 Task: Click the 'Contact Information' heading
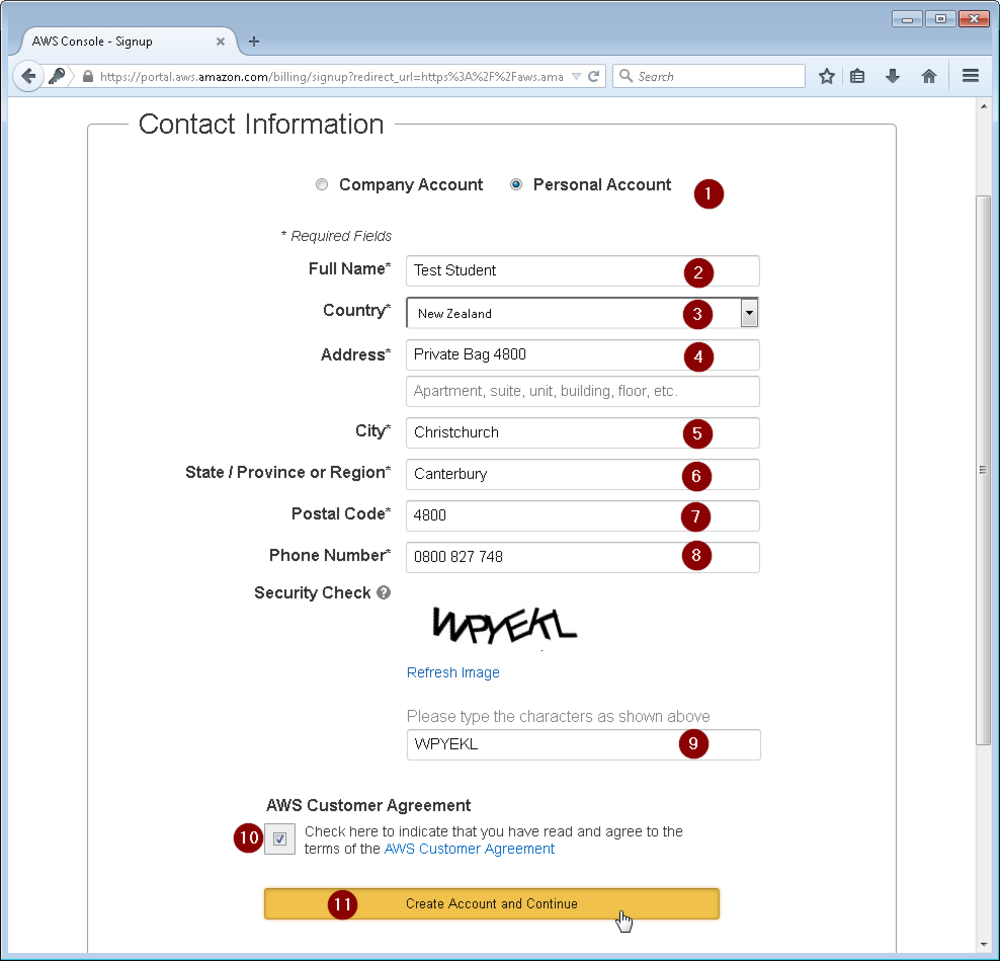pyautogui.click(x=261, y=124)
